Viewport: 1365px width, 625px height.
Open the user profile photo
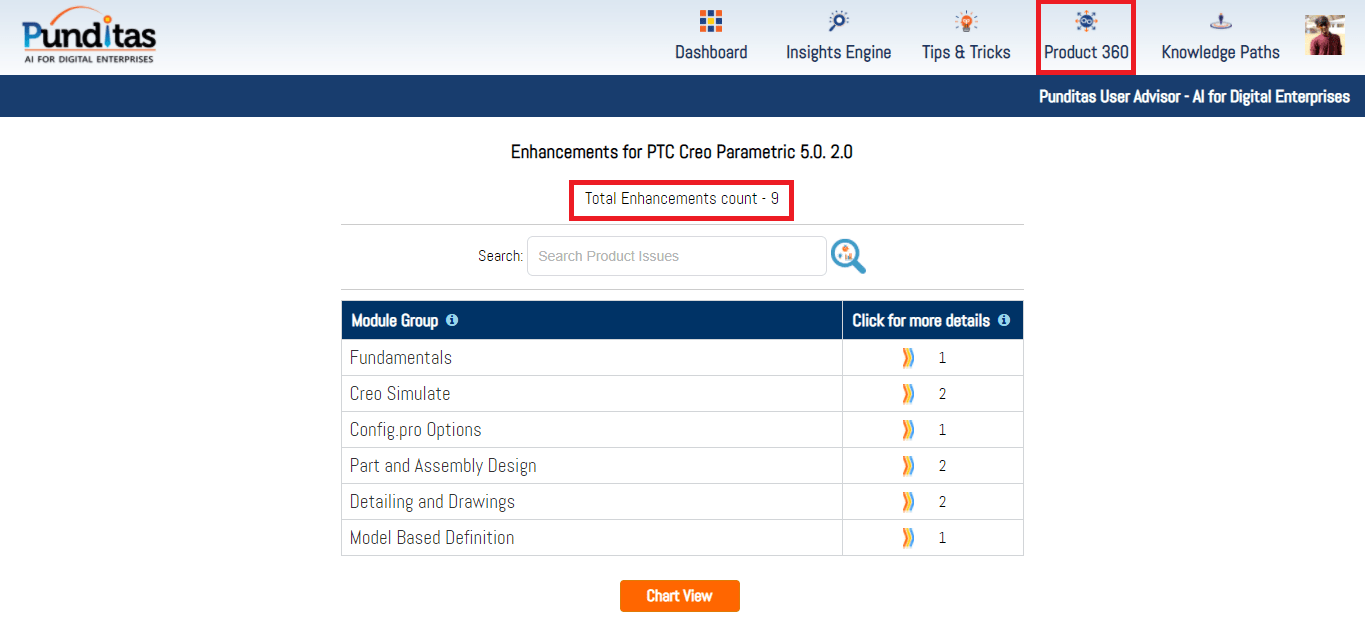pos(1324,35)
